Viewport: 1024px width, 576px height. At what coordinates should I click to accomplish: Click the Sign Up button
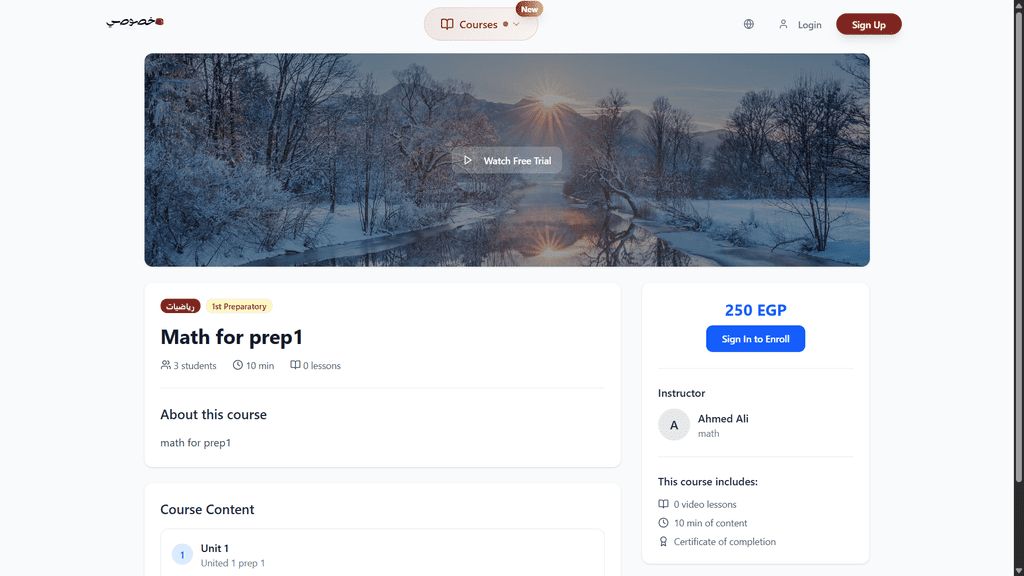click(x=869, y=24)
